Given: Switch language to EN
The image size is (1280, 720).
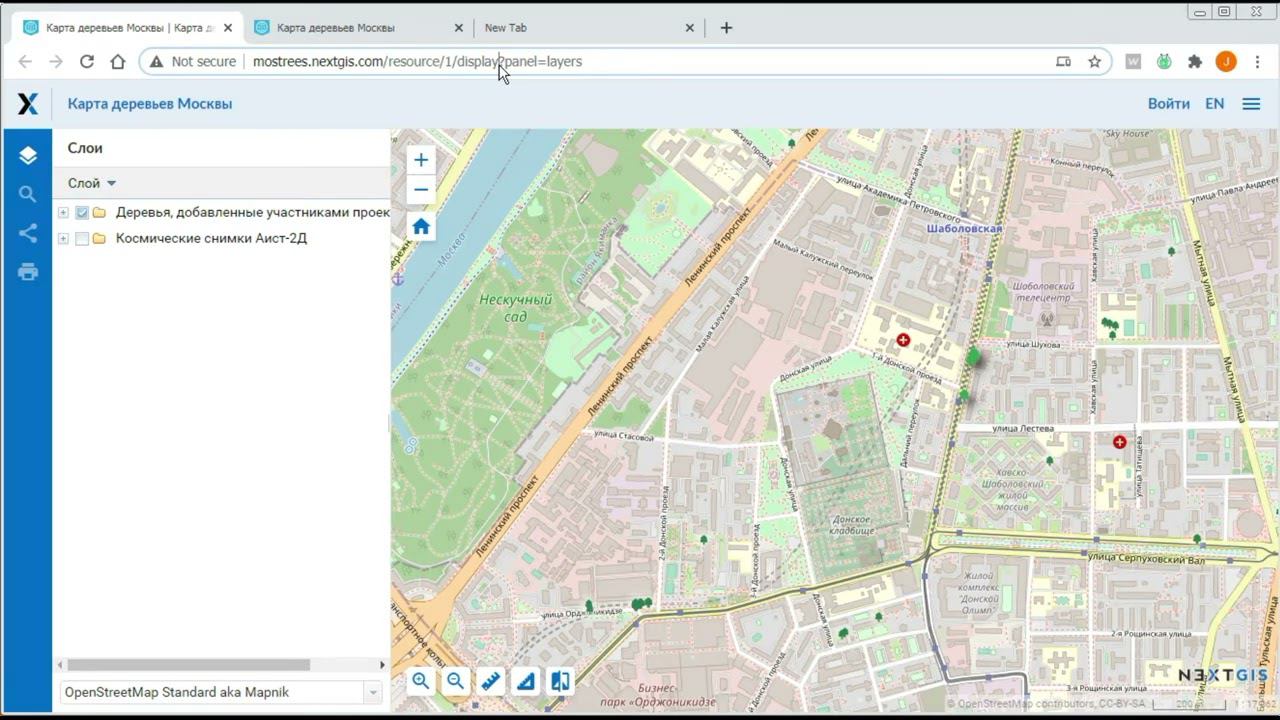Looking at the screenshot, I should [1214, 103].
